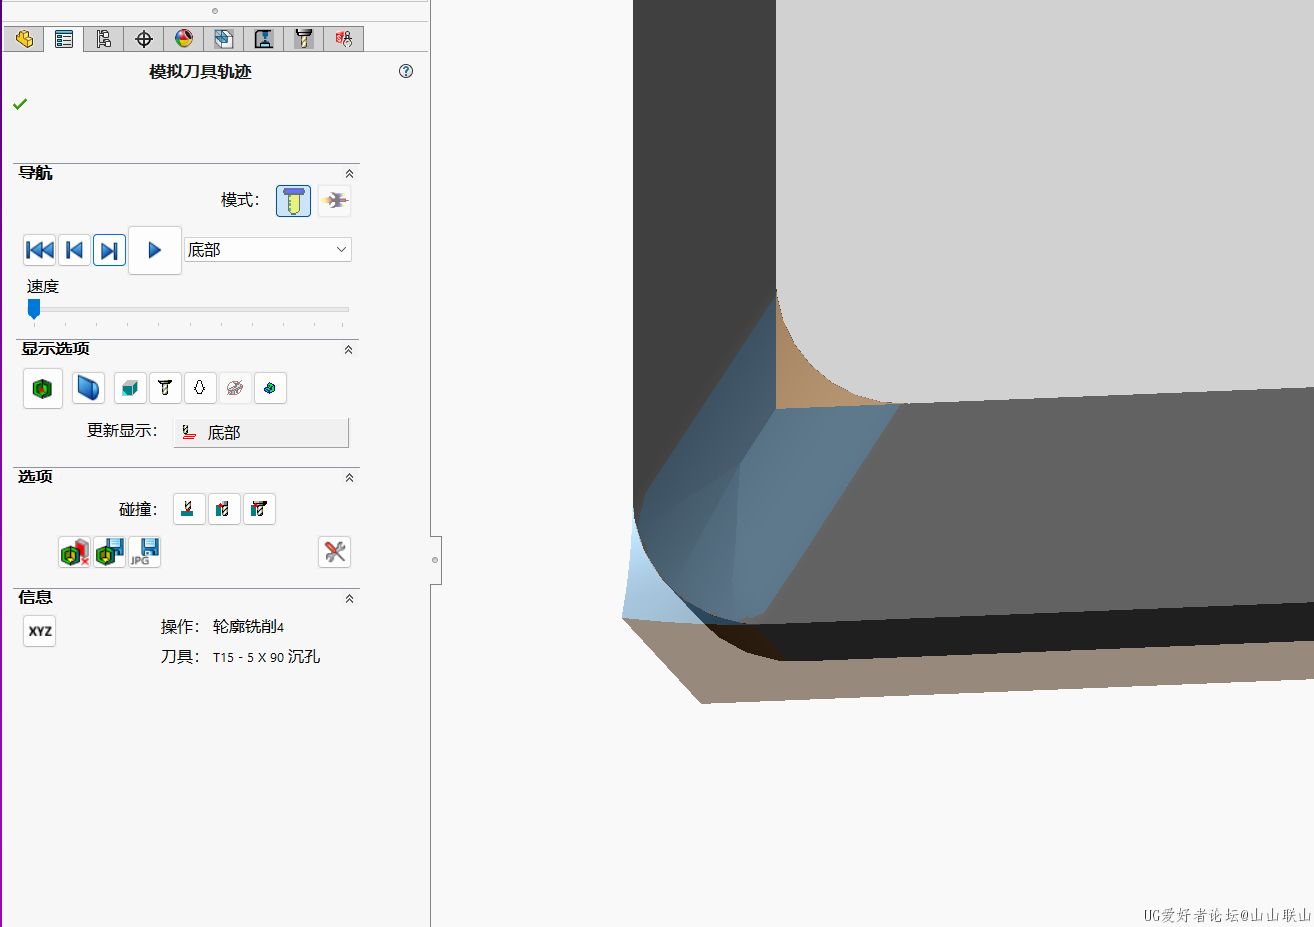
Task: Toggle XYZ coordinate display
Action: pos(40,631)
